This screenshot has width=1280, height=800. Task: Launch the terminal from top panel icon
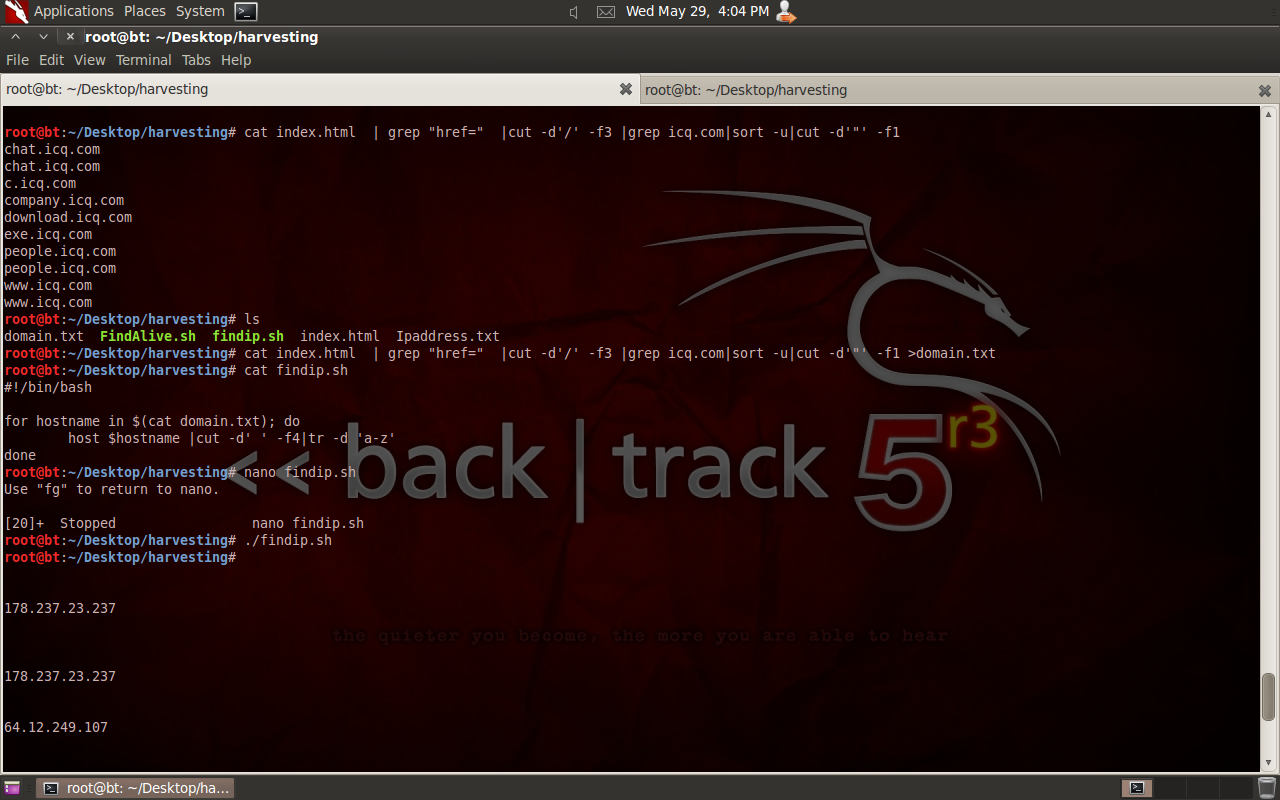(x=246, y=12)
